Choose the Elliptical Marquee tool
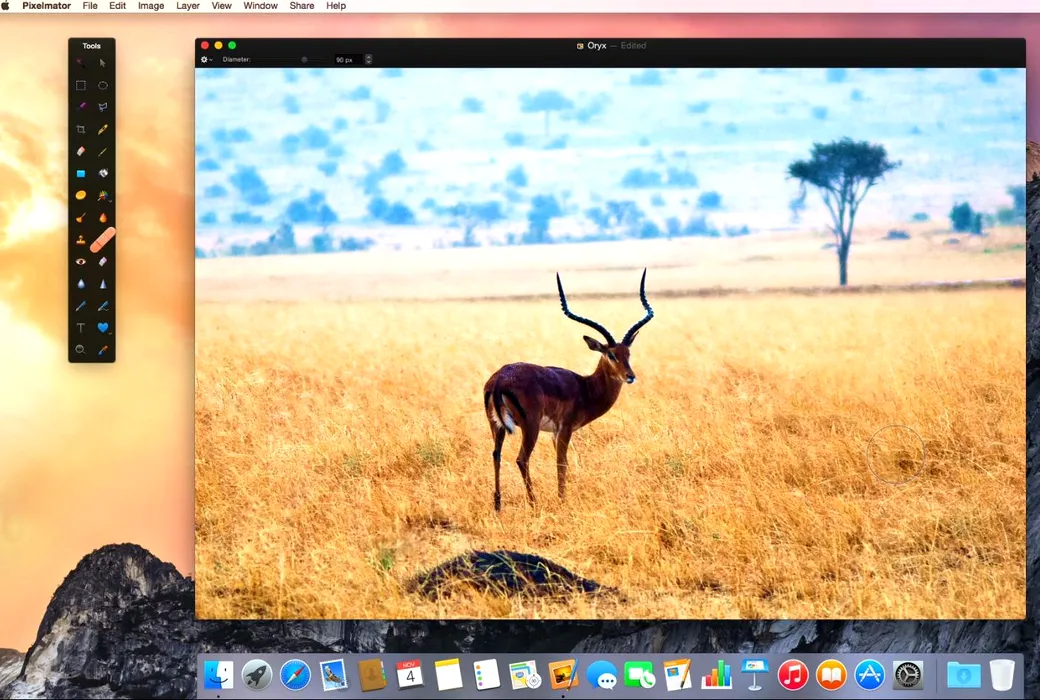The height and width of the screenshot is (700, 1040). point(102,85)
